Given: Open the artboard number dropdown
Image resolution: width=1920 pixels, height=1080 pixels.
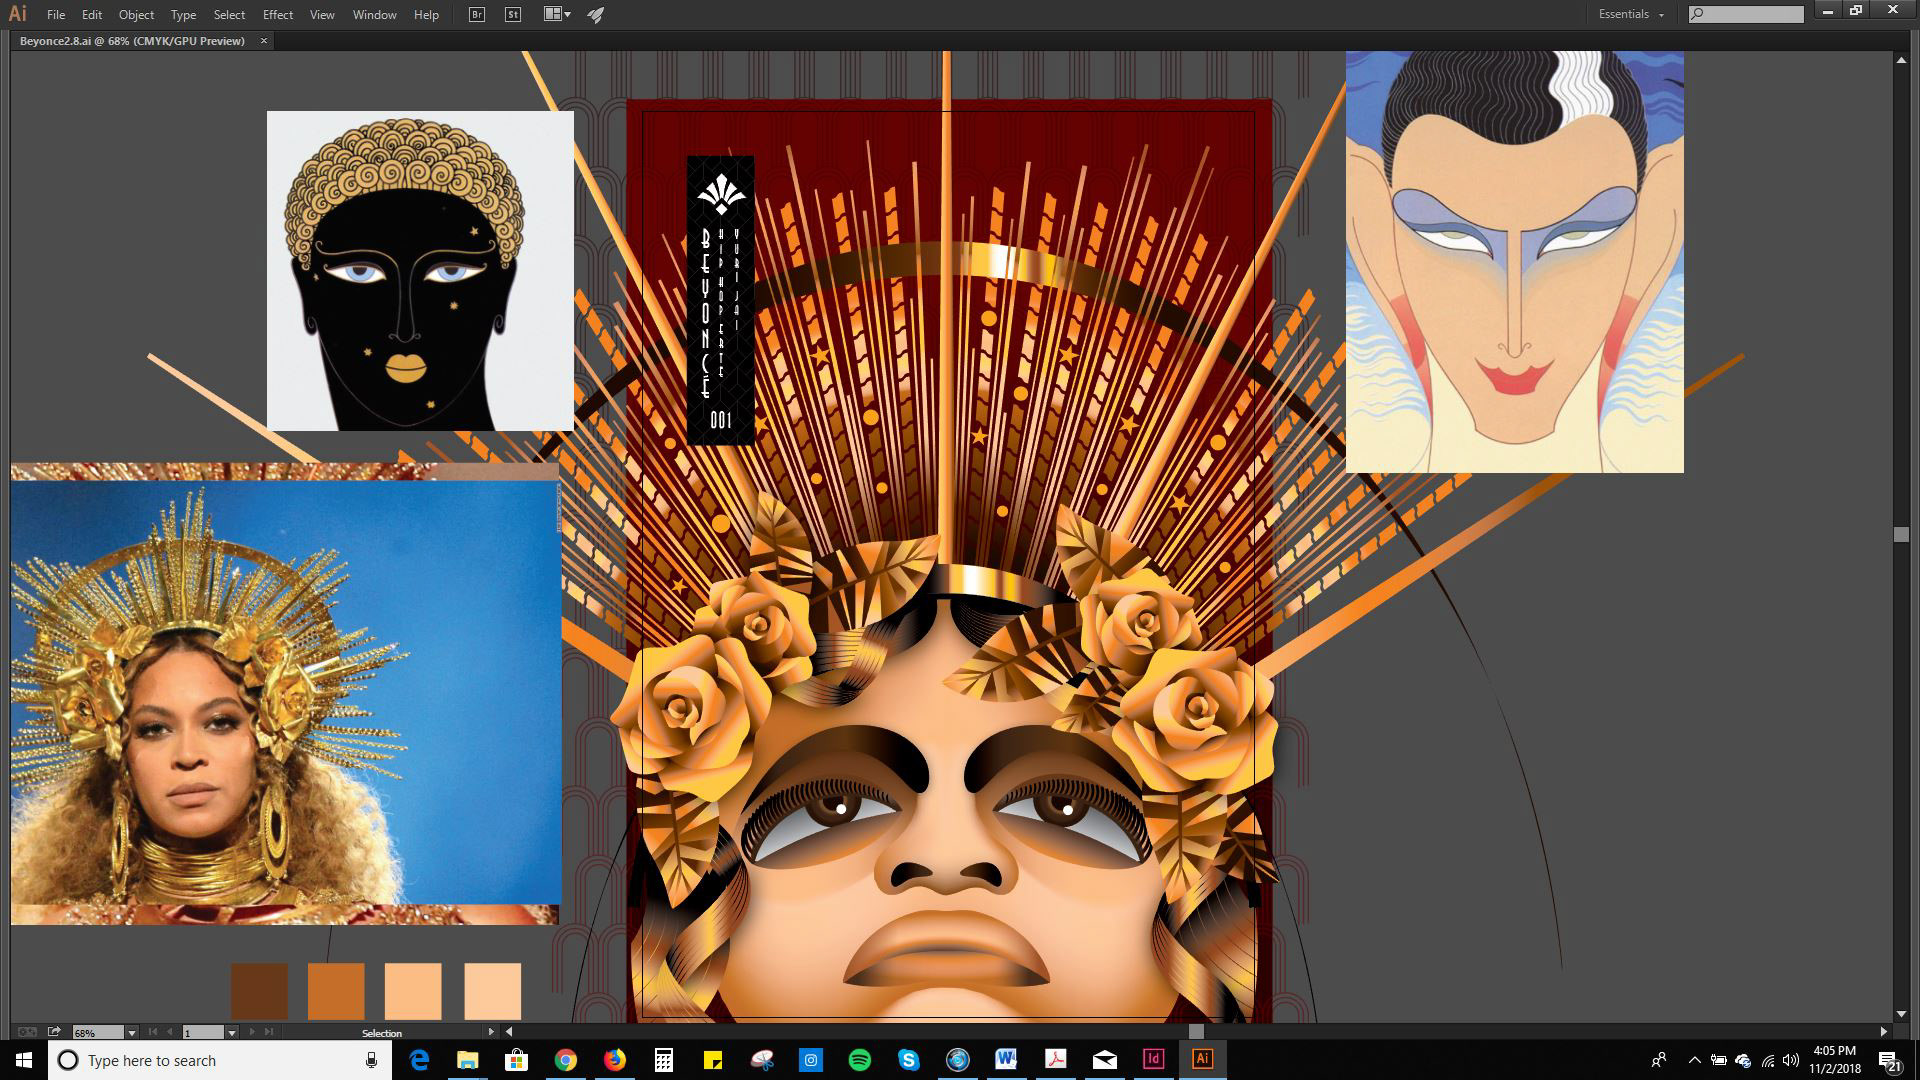Looking at the screenshot, I should tap(231, 1033).
